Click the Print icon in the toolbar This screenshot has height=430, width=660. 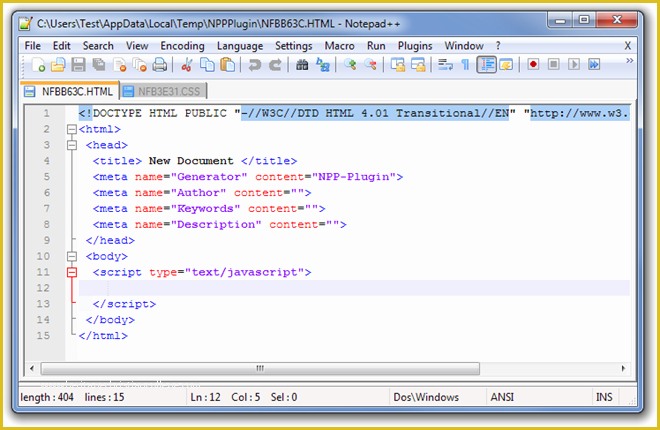(x=158, y=65)
